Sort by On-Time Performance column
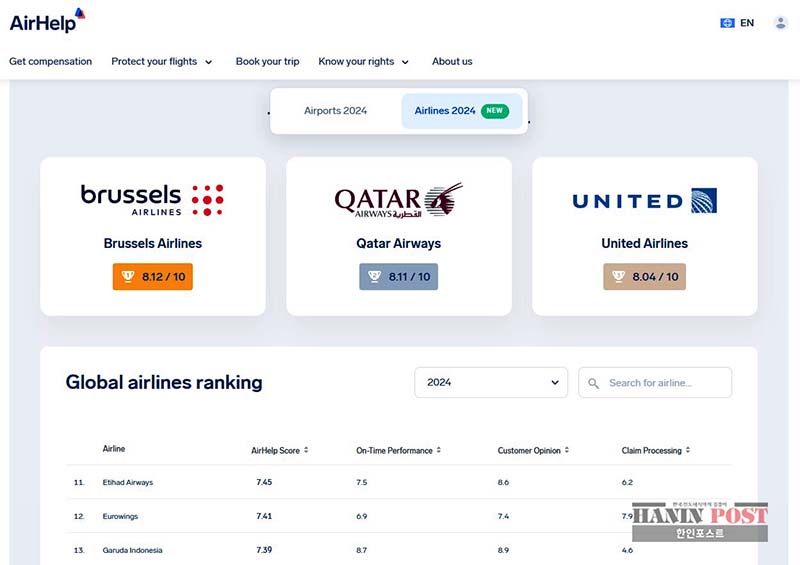 click(x=398, y=451)
